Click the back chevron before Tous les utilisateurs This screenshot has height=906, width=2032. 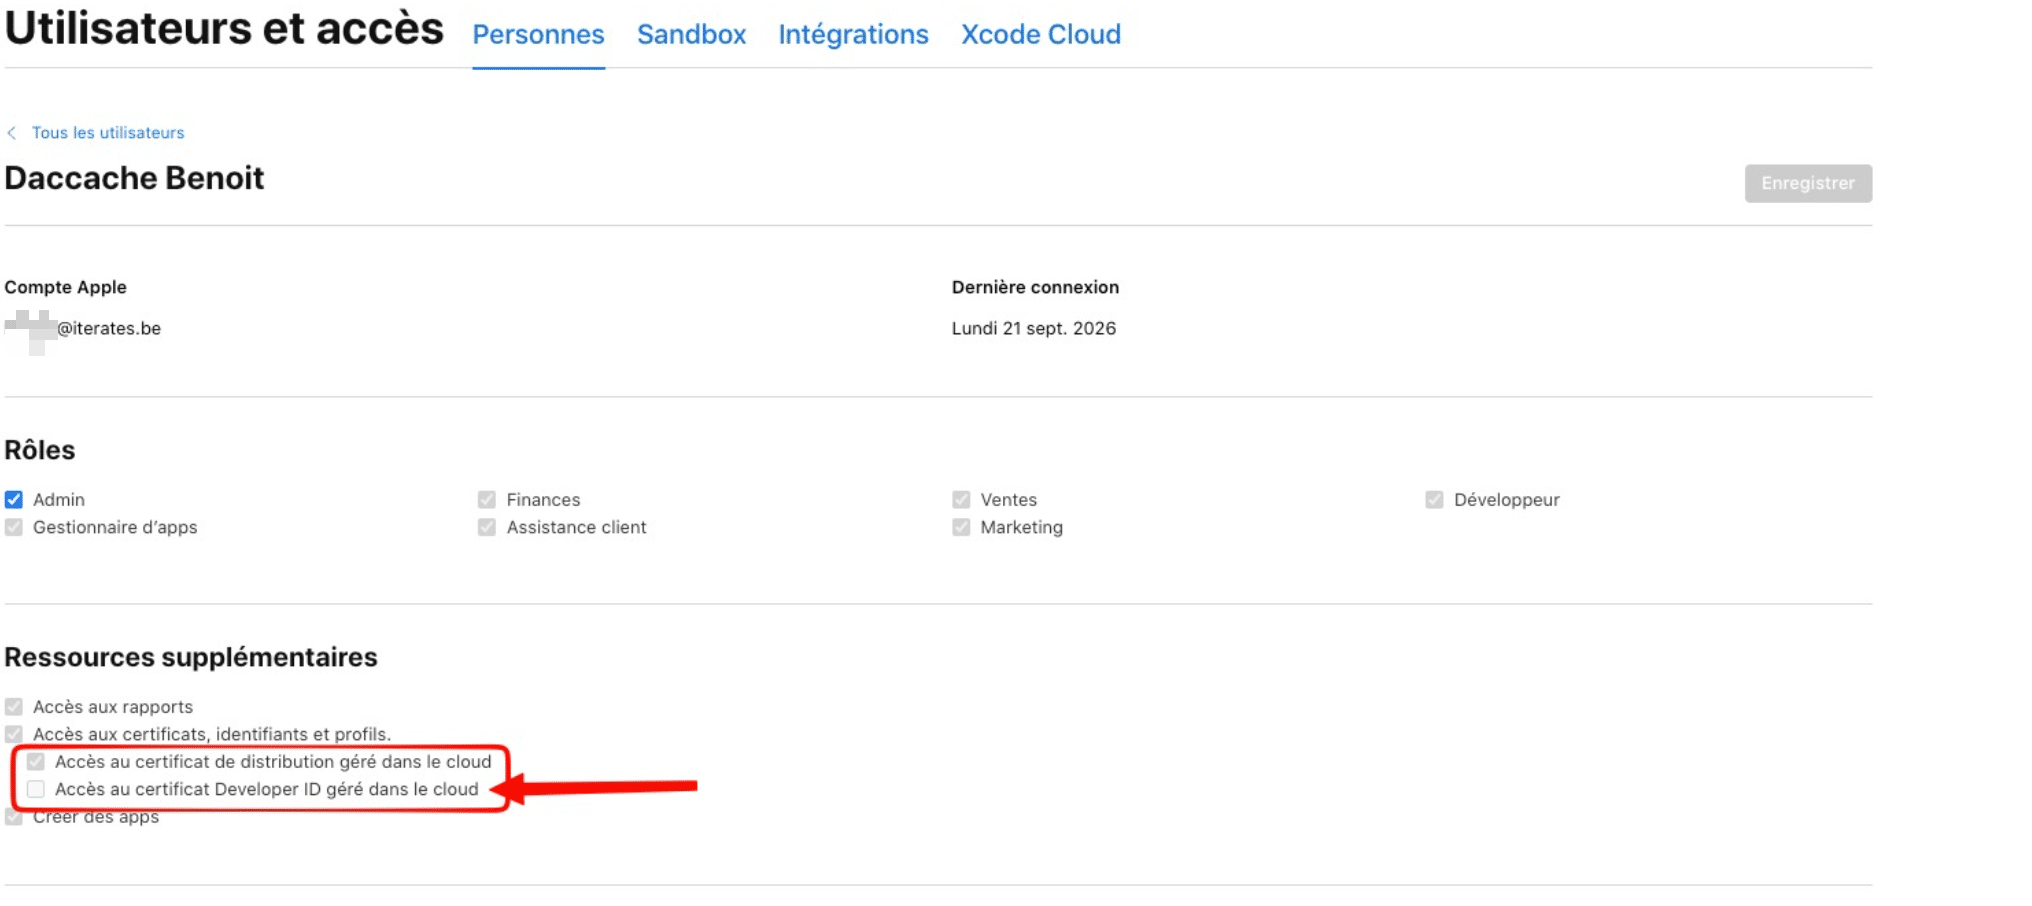point(12,133)
